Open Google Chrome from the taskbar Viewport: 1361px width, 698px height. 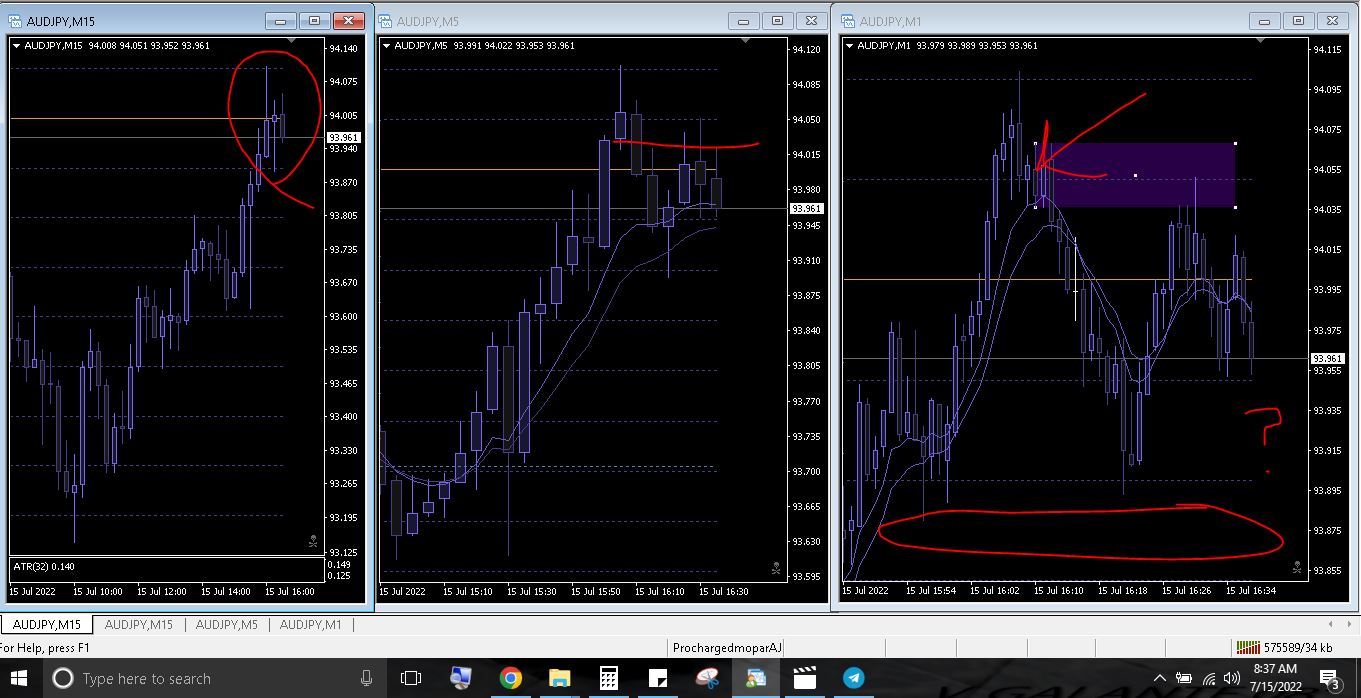coord(510,678)
